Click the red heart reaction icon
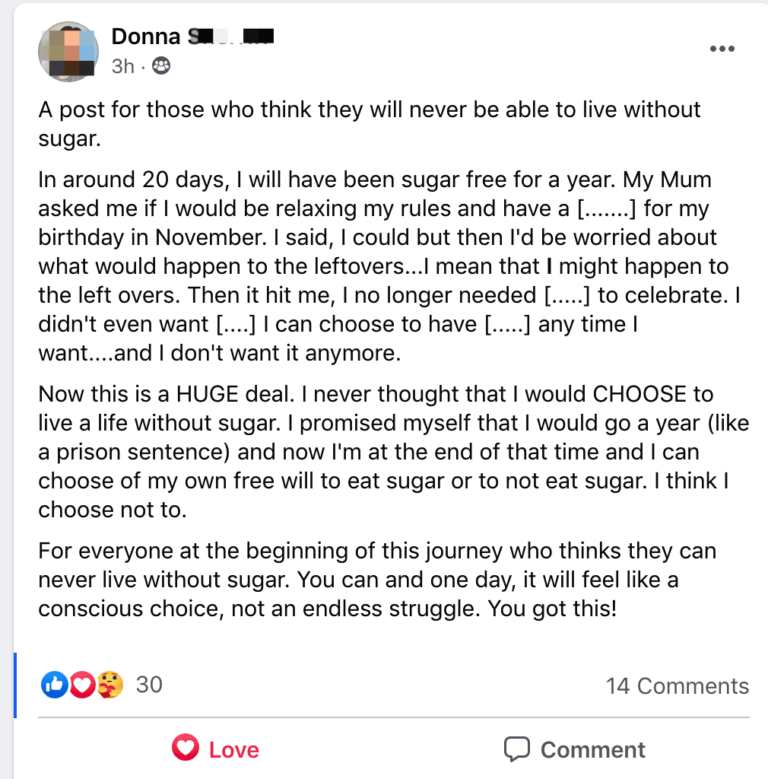Viewport: 768px width, 779px height. 82,684
